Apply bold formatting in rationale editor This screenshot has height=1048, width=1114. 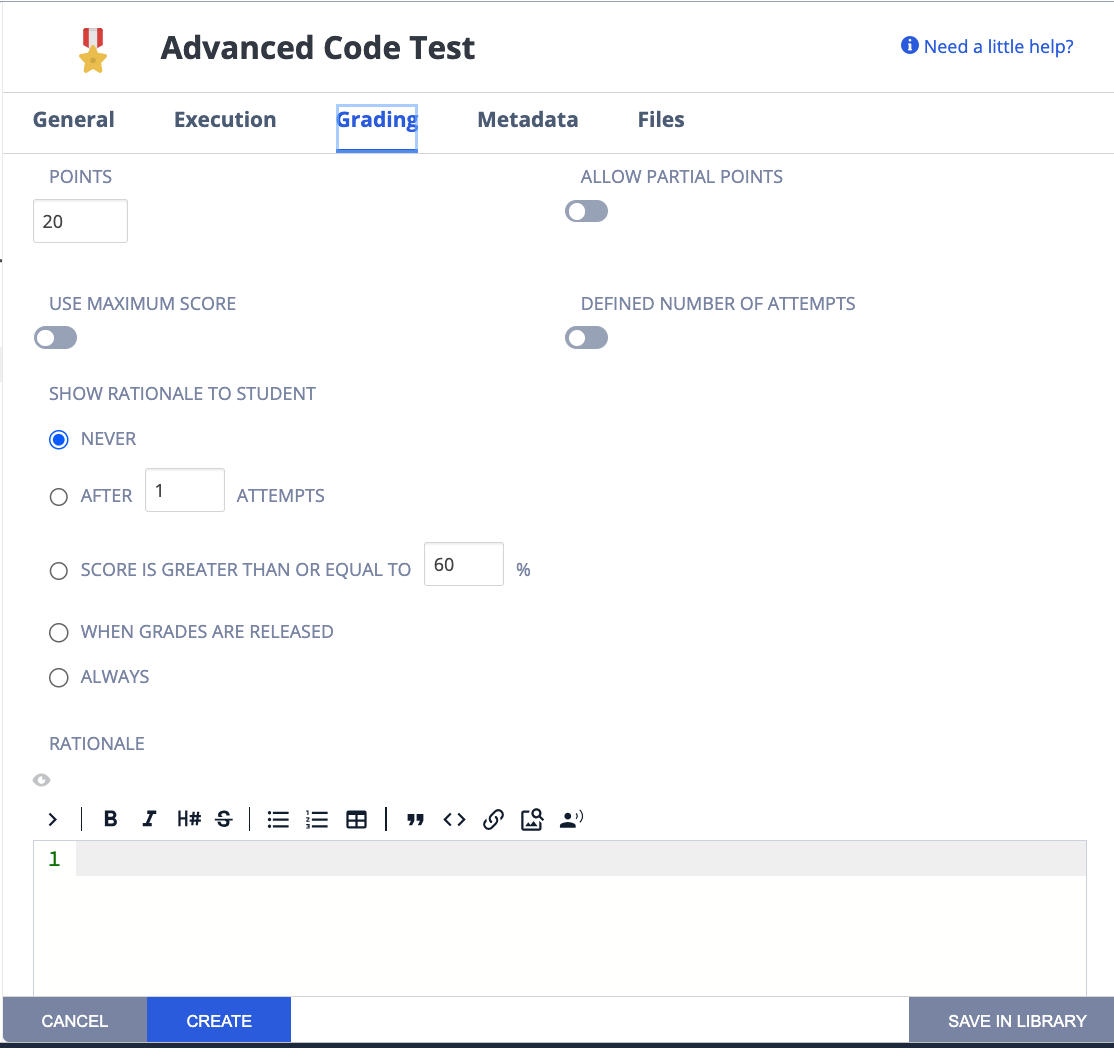(x=111, y=820)
